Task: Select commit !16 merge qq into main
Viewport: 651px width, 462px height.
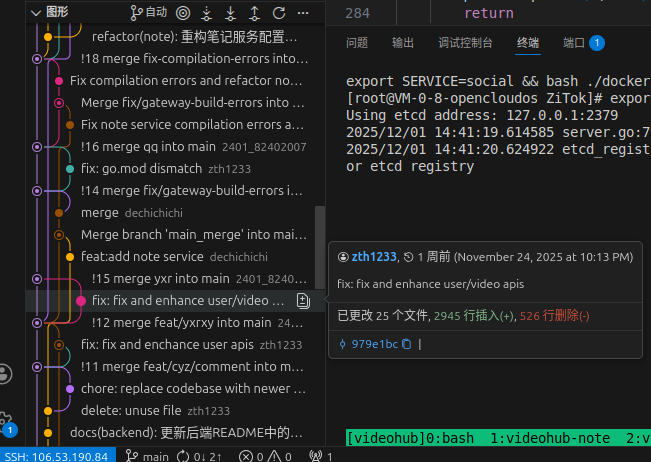Action: pyautogui.click(x=175, y=147)
